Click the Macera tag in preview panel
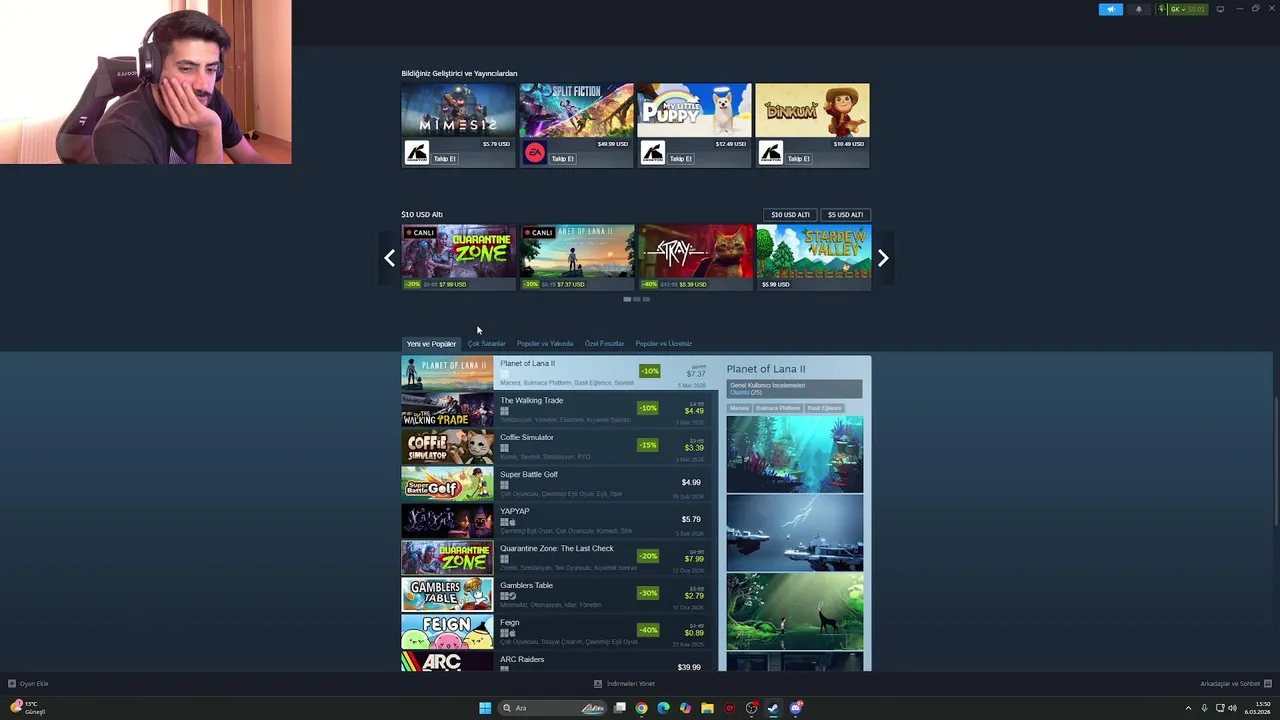Screen dimensions: 1280x720 pyautogui.click(x=739, y=408)
